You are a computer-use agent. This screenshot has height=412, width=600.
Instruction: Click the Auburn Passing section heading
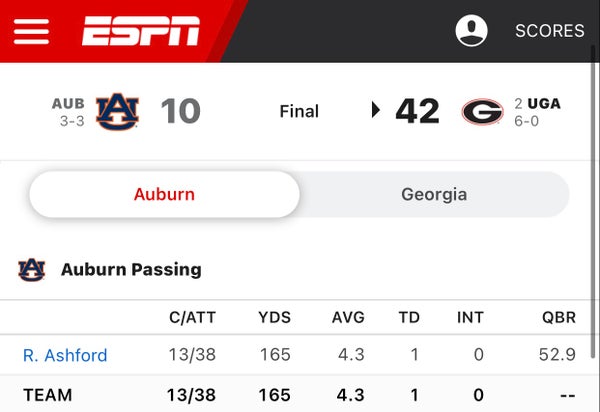tap(131, 269)
